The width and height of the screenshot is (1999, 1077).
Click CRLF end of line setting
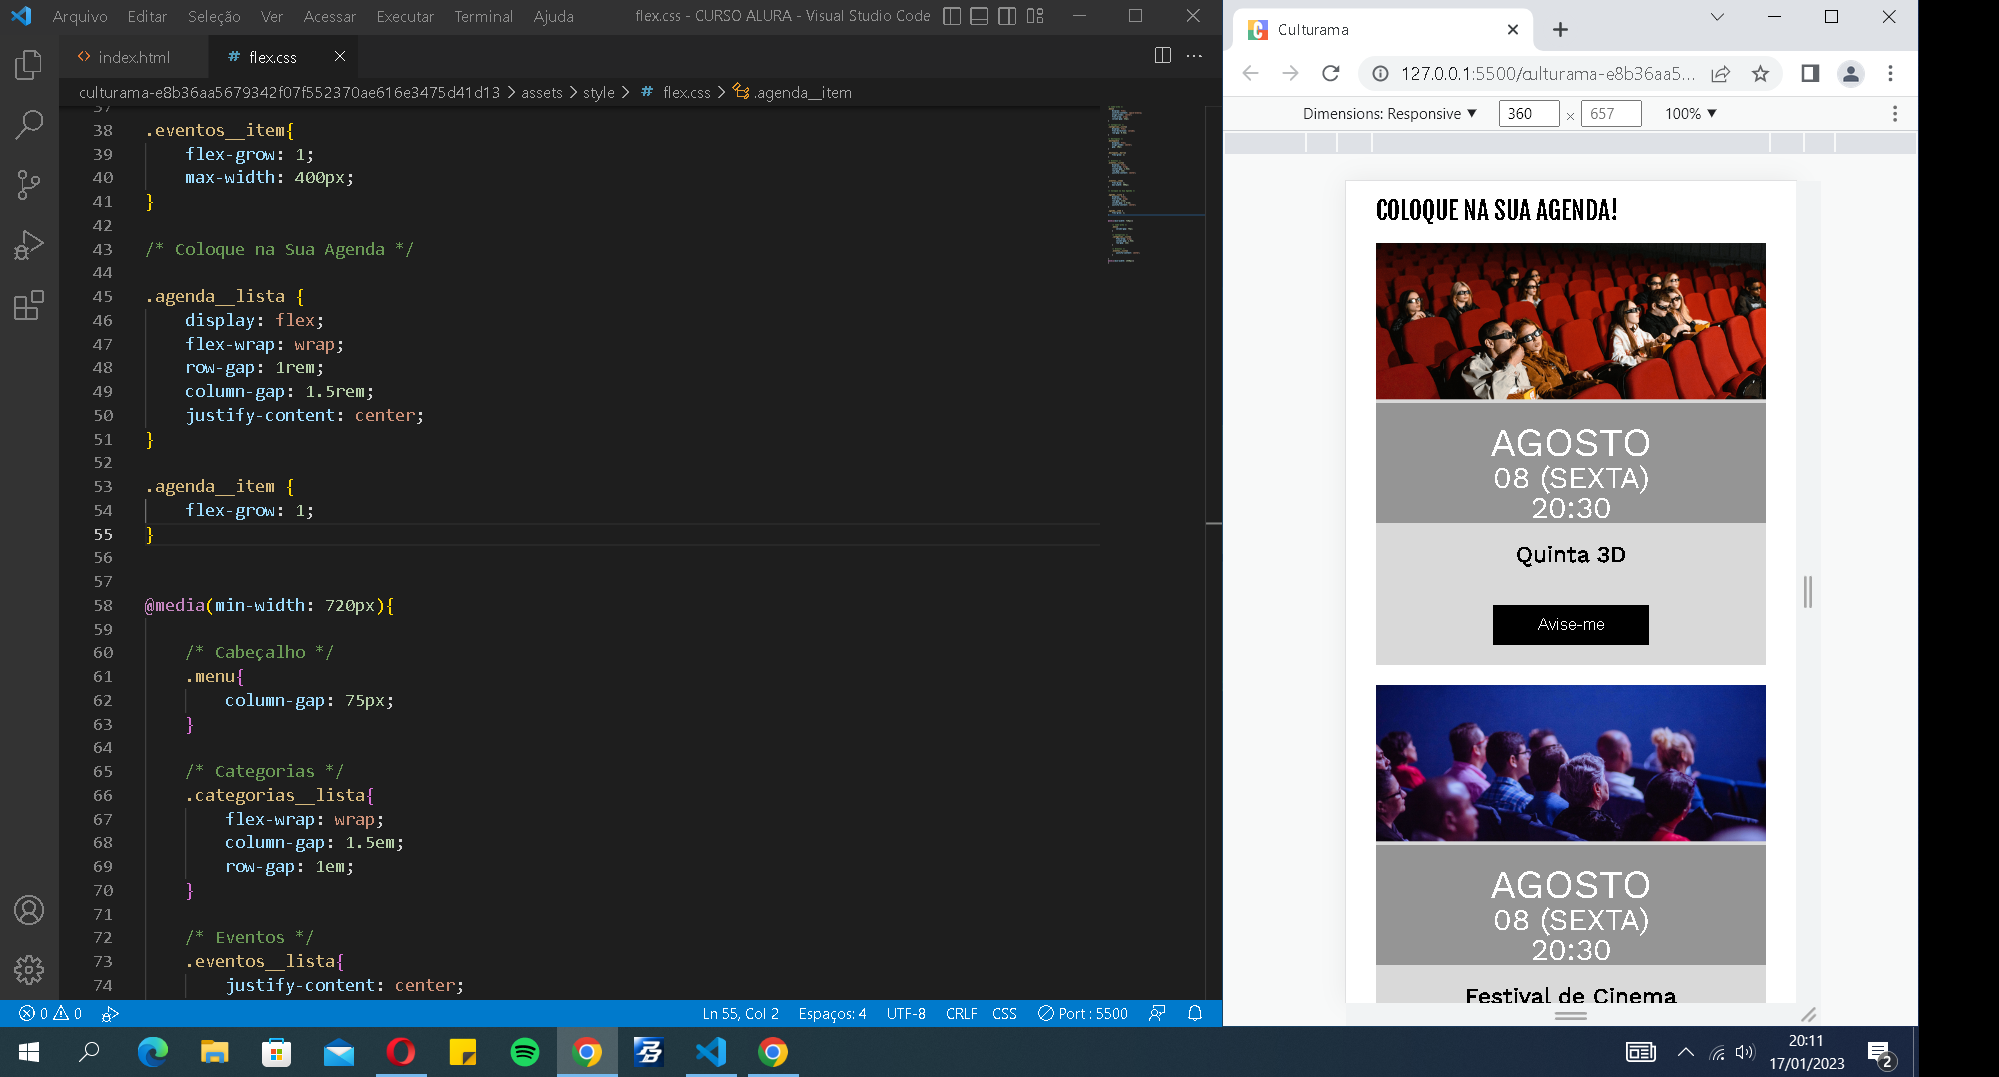click(961, 1013)
